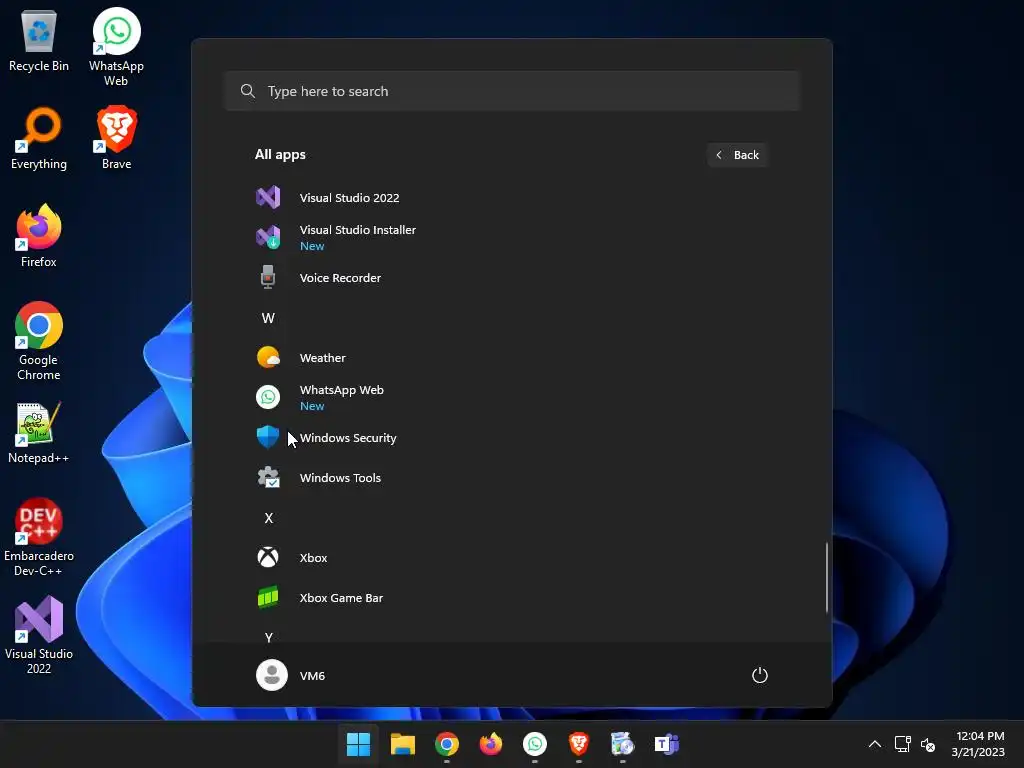Switch to Chrome in the taskbar
The width and height of the screenshot is (1024, 768).
[447, 744]
